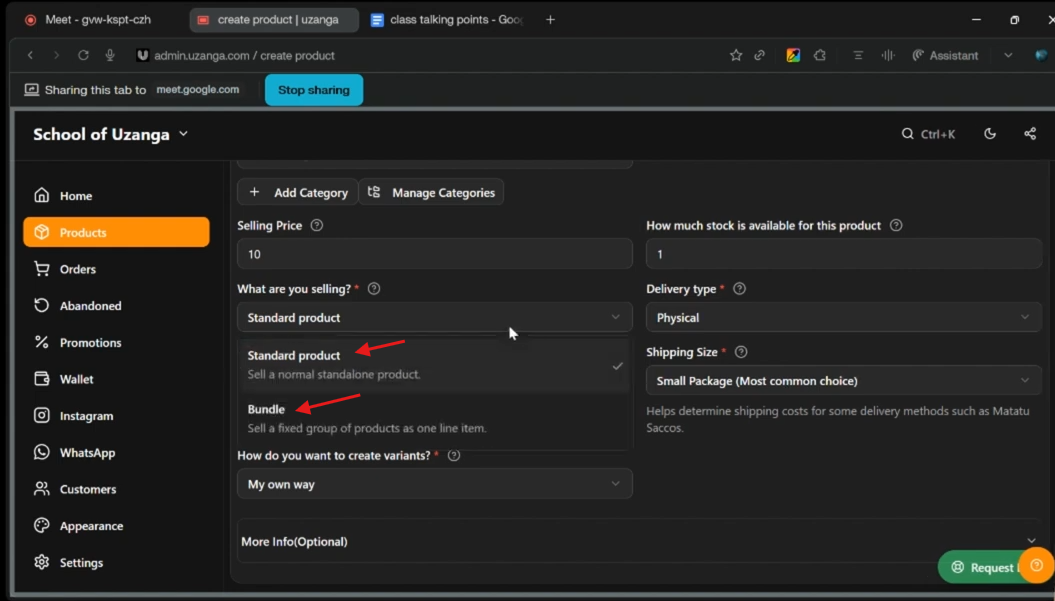The image size is (1055, 601).
Task: Click the microphone icon in browser toolbar
Action: point(110,55)
